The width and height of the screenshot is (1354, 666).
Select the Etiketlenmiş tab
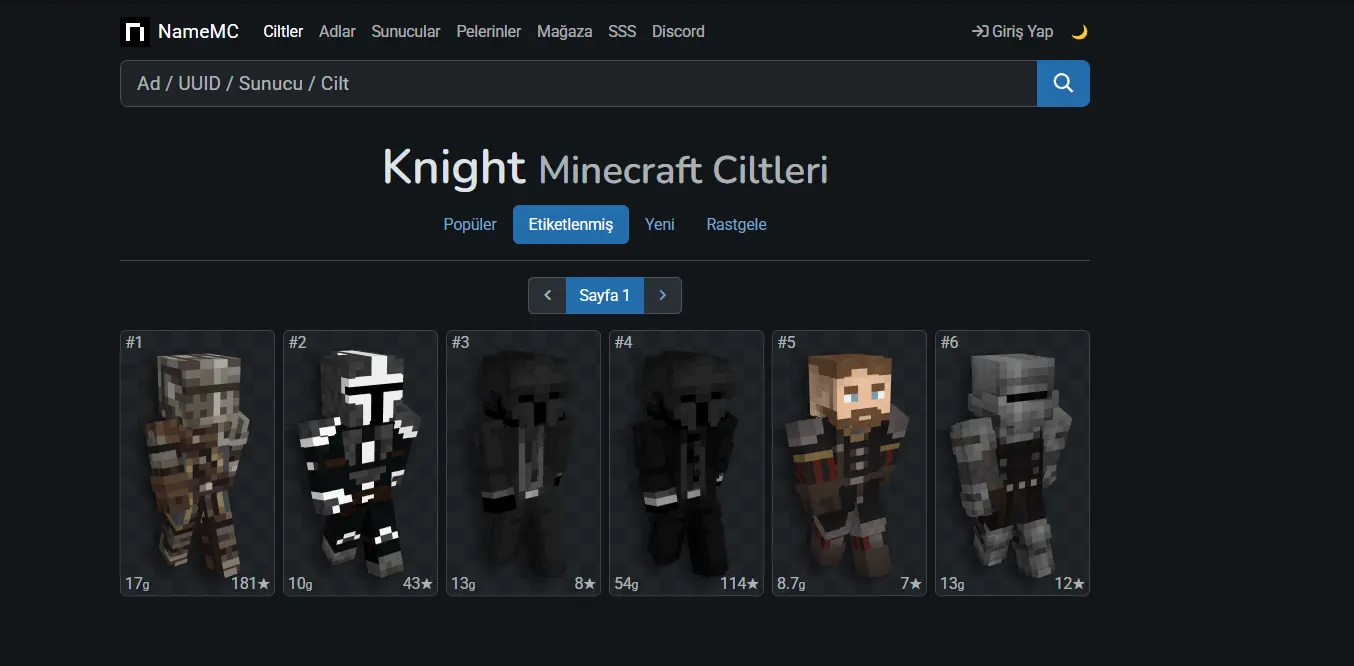[x=571, y=224]
